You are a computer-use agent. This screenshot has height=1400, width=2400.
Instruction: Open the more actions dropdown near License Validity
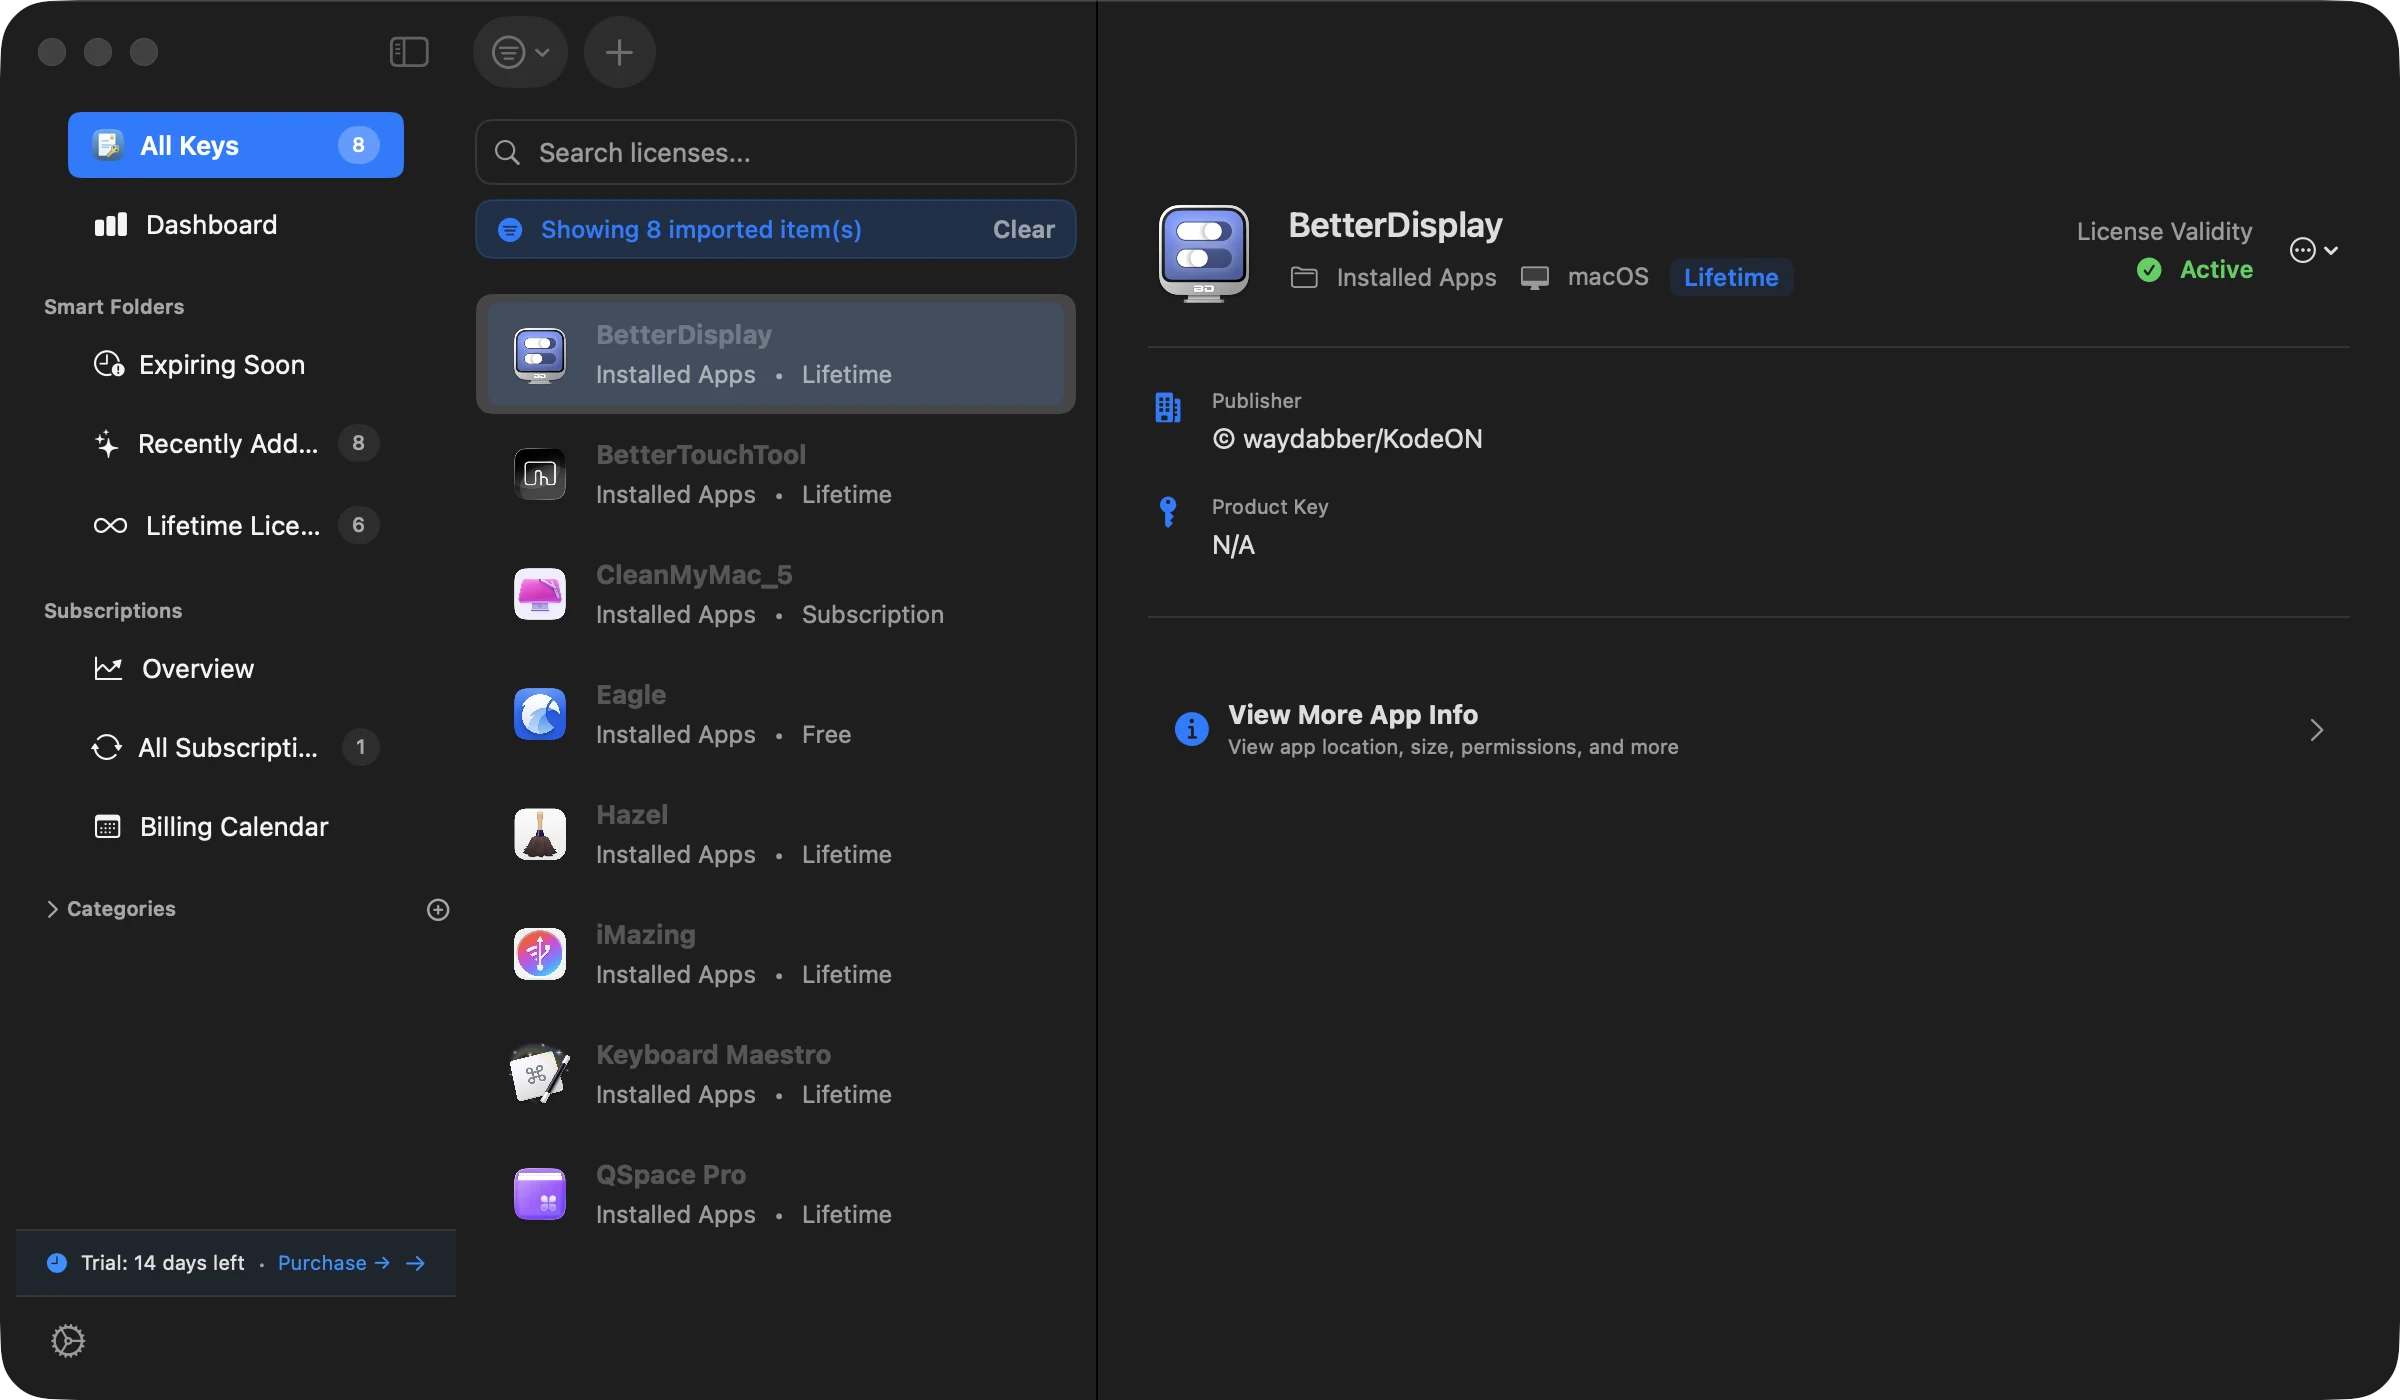click(2314, 250)
